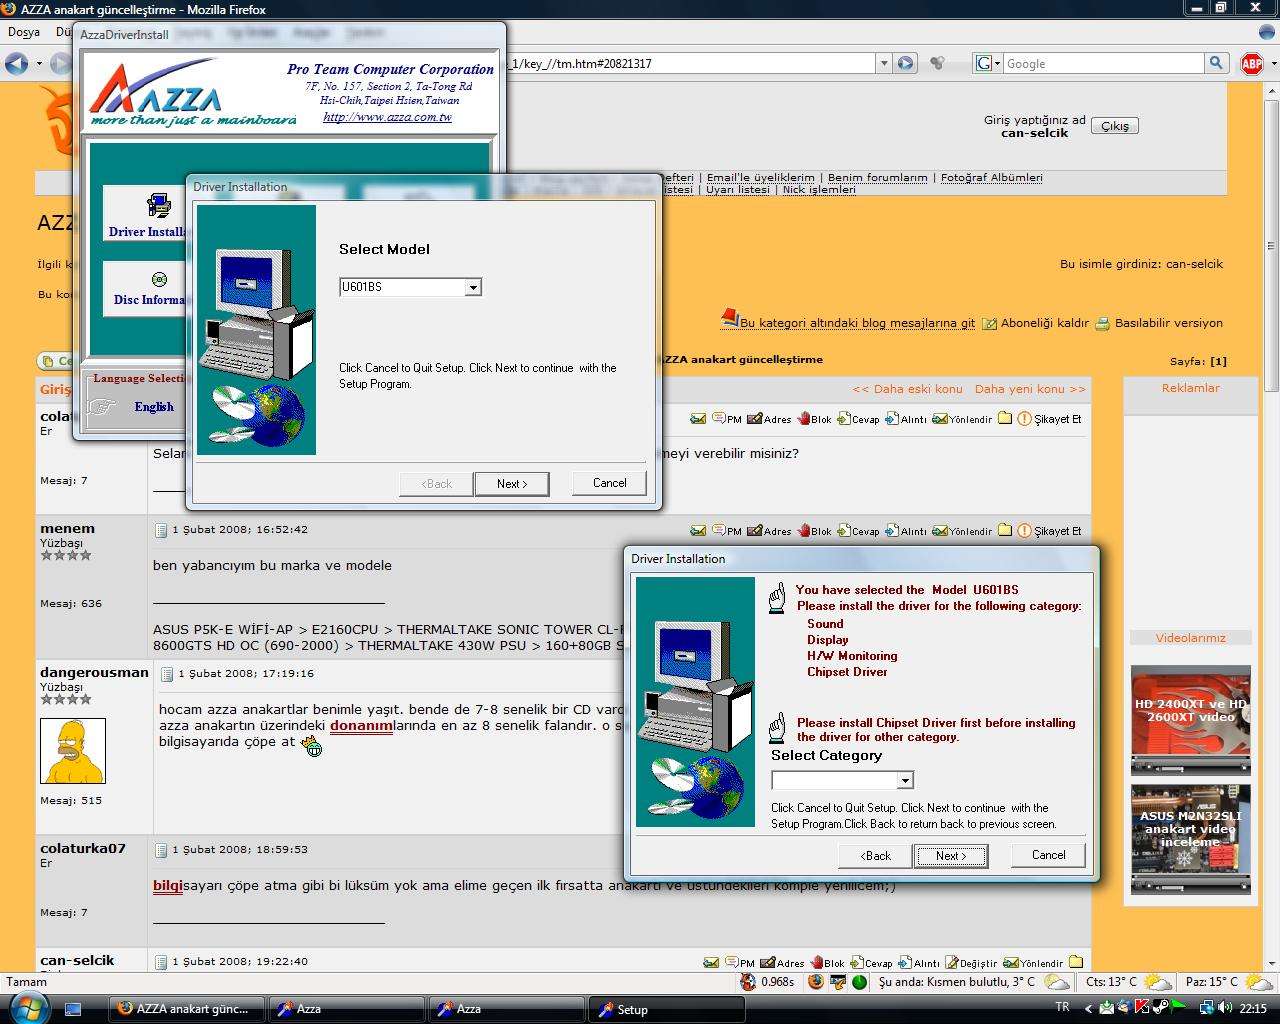The image size is (1280, 1024).
Task: Click the Şikayet Et warning icon in menem's post
Action: [x=1024, y=531]
